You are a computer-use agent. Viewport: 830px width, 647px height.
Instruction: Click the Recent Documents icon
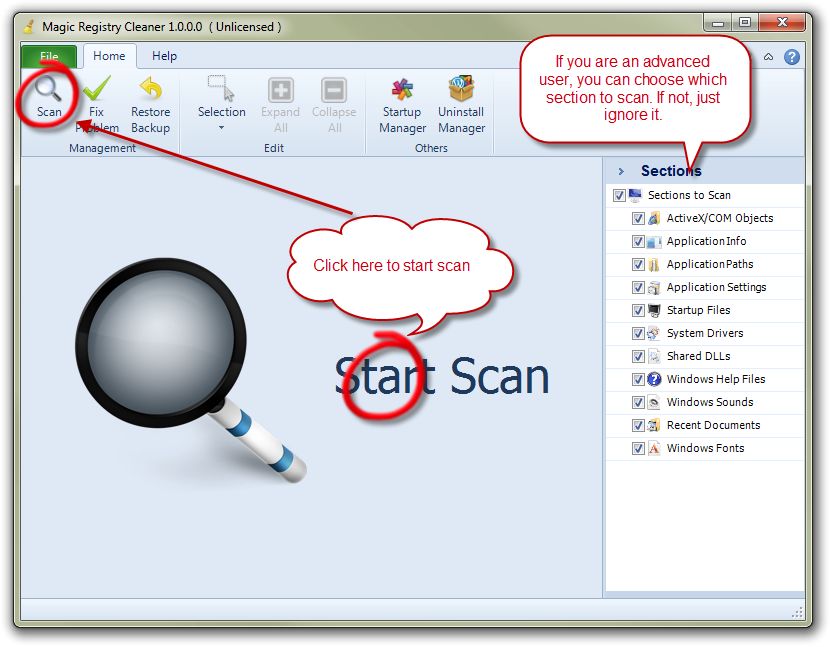click(654, 425)
